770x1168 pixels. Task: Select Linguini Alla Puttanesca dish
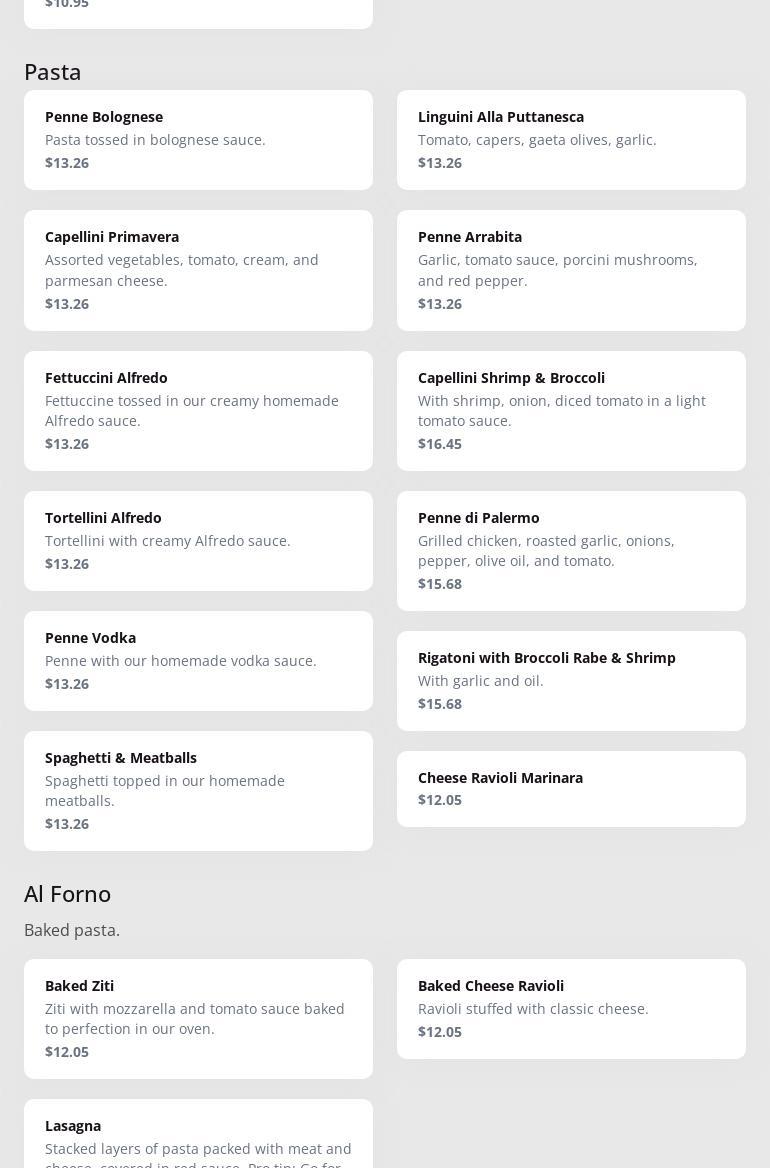tap(571, 140)
